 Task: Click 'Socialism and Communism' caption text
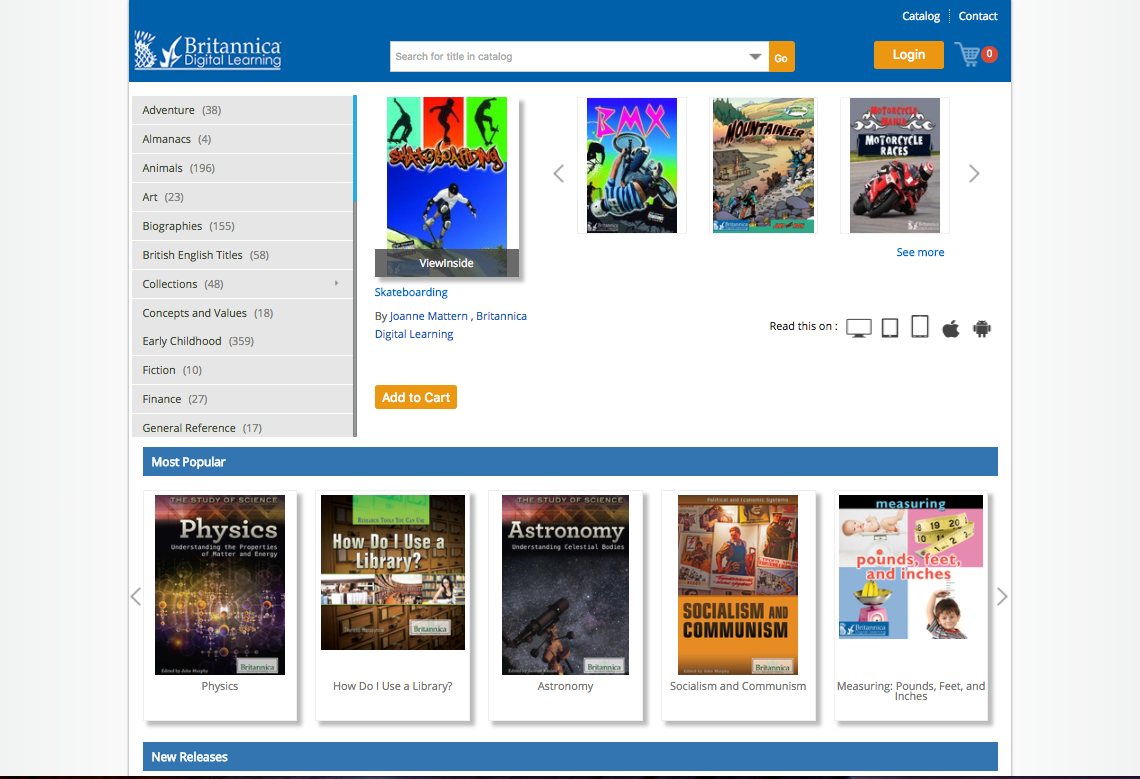738,686
